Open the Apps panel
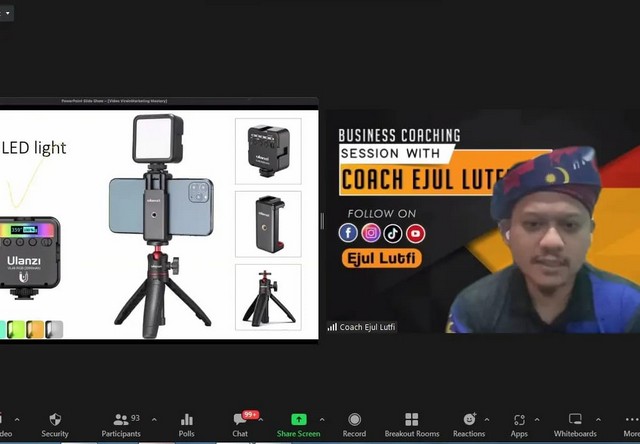 (519, 424)
